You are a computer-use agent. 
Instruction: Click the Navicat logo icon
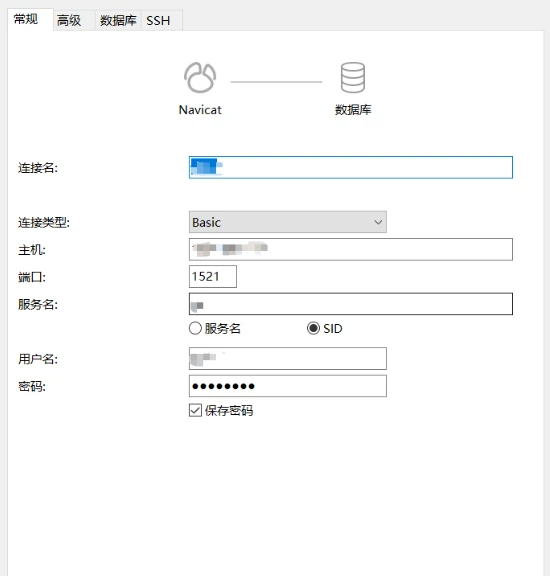coord(200,78)
